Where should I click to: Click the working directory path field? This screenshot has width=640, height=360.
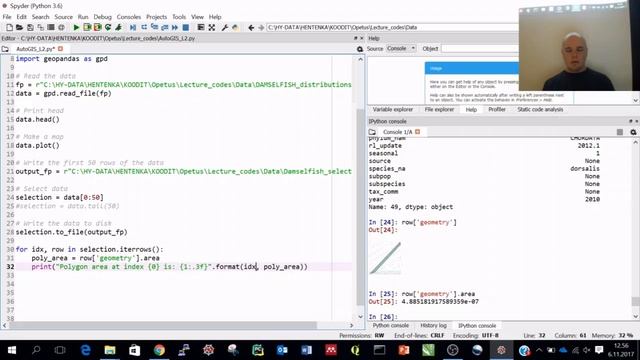coord(392,27)
